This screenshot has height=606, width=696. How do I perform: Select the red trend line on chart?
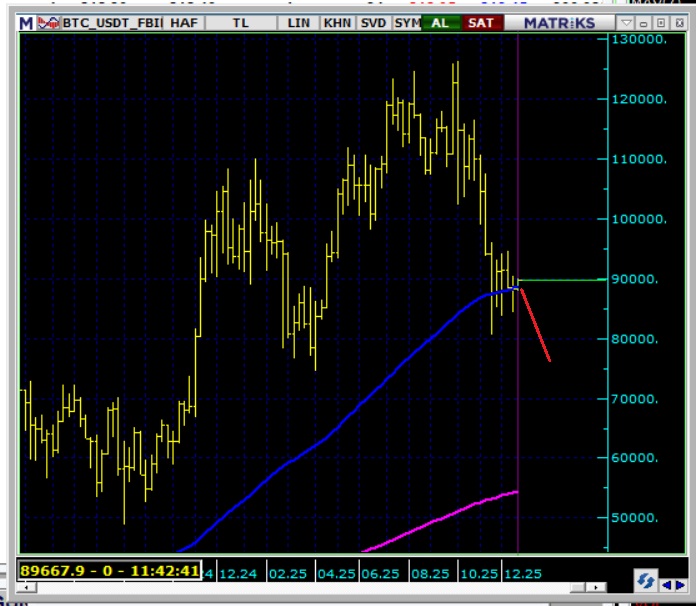click(534, 325)
